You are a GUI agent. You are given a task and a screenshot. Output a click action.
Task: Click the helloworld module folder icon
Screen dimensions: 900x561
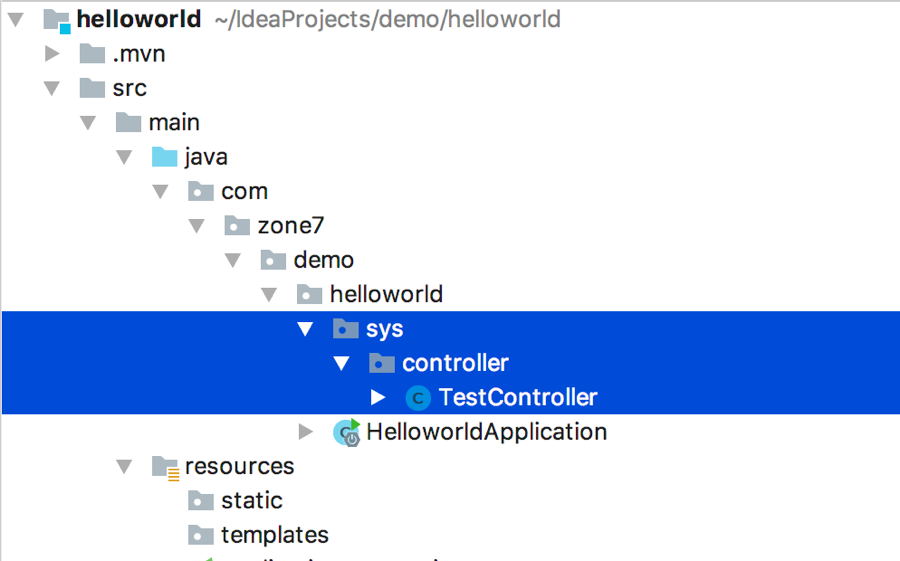57,20
